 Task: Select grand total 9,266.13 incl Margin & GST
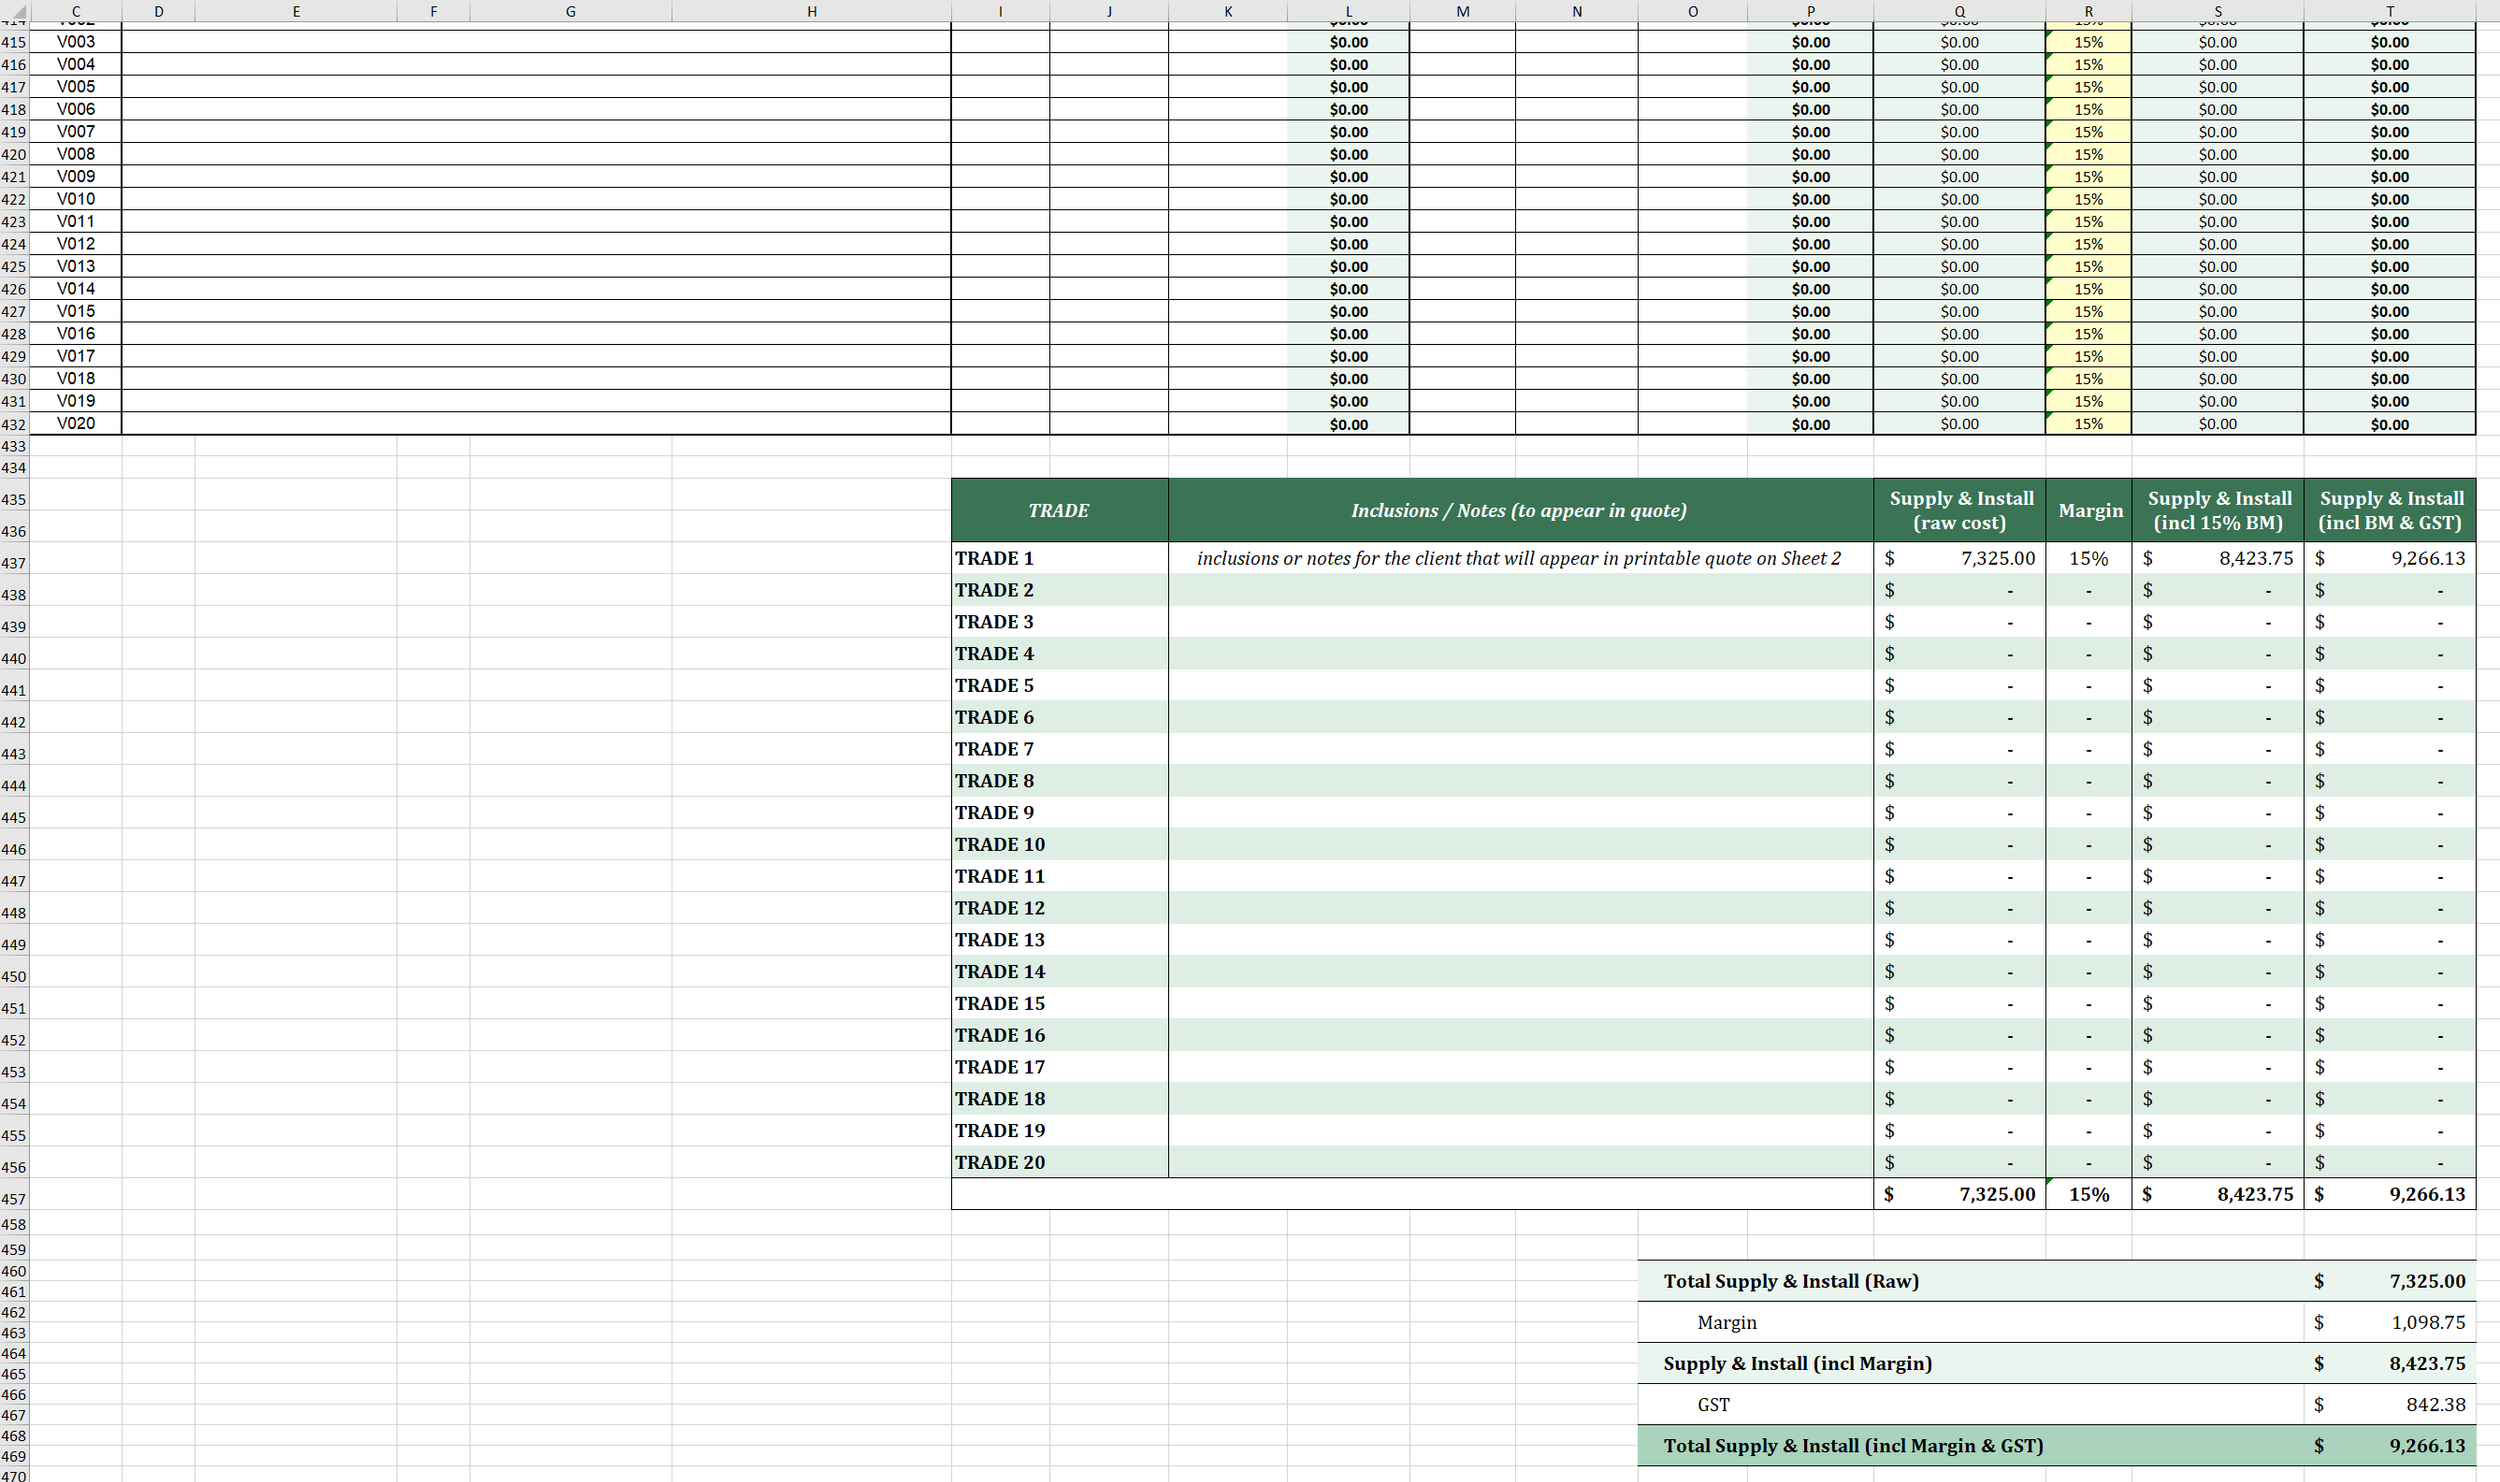(2389, 1445)
